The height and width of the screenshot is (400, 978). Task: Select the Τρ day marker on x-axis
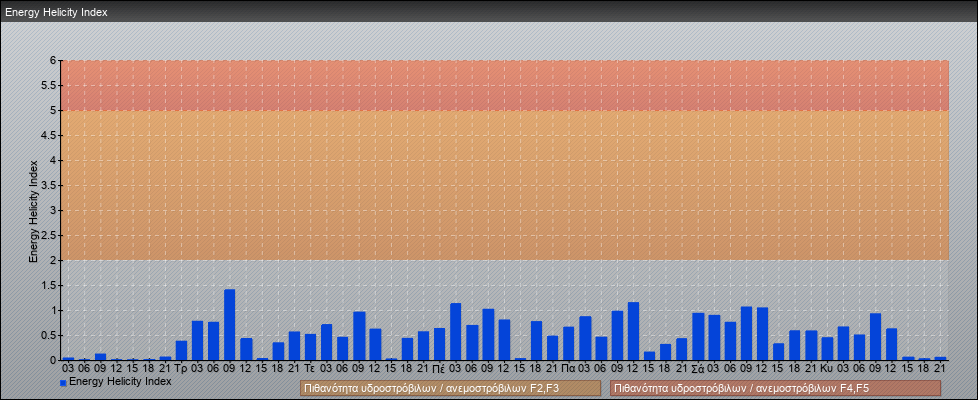pos(181,368)
